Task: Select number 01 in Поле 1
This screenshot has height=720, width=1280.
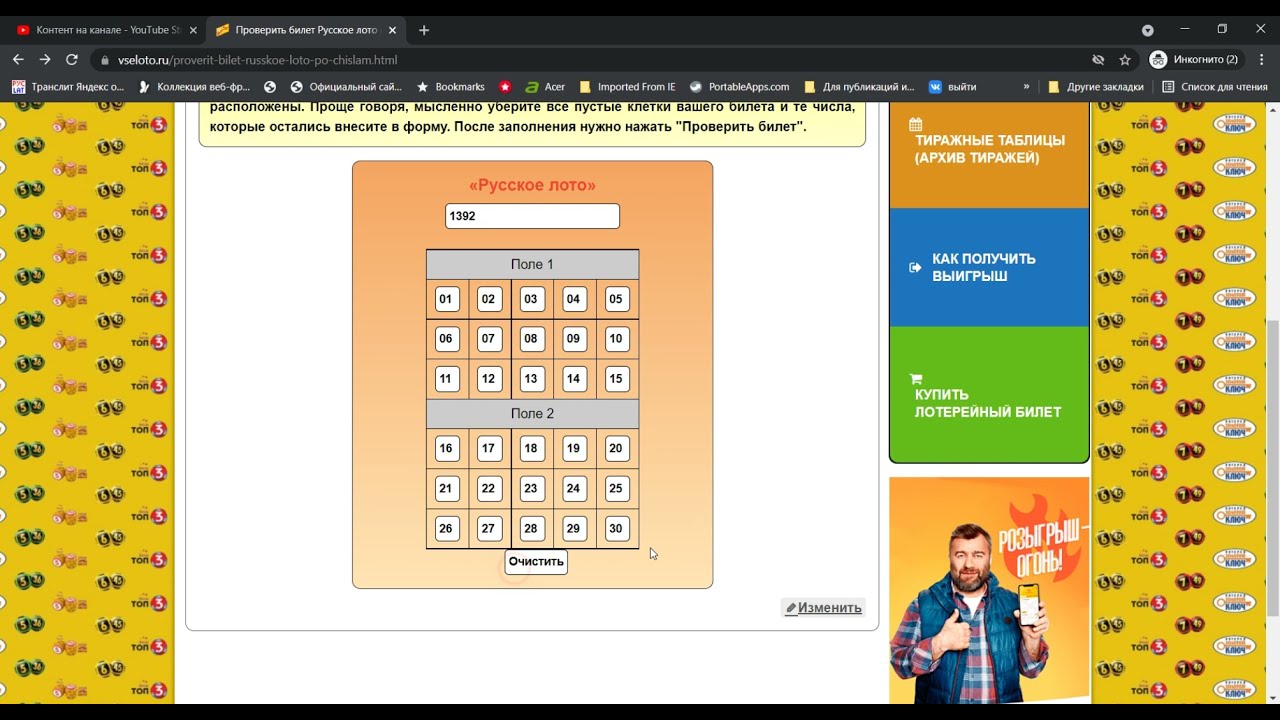Action: 446,299
